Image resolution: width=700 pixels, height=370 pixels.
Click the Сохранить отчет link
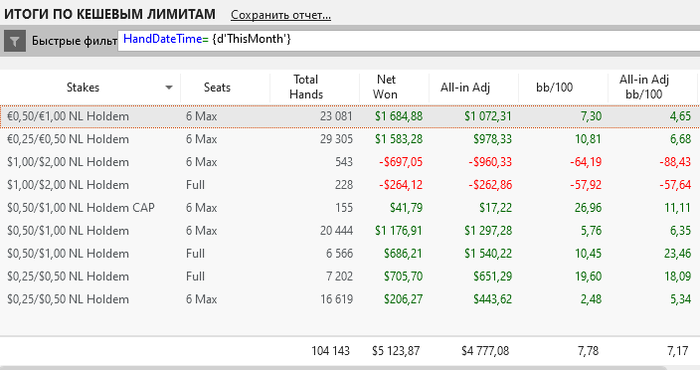[281, 15]
